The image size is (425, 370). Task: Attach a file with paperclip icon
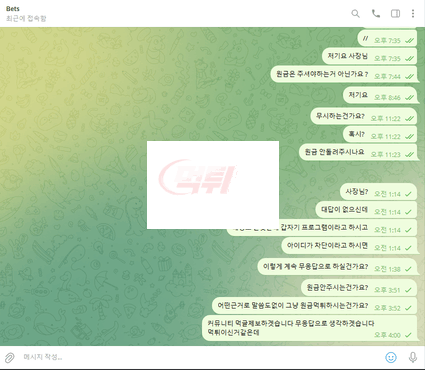tap(10, 357)
